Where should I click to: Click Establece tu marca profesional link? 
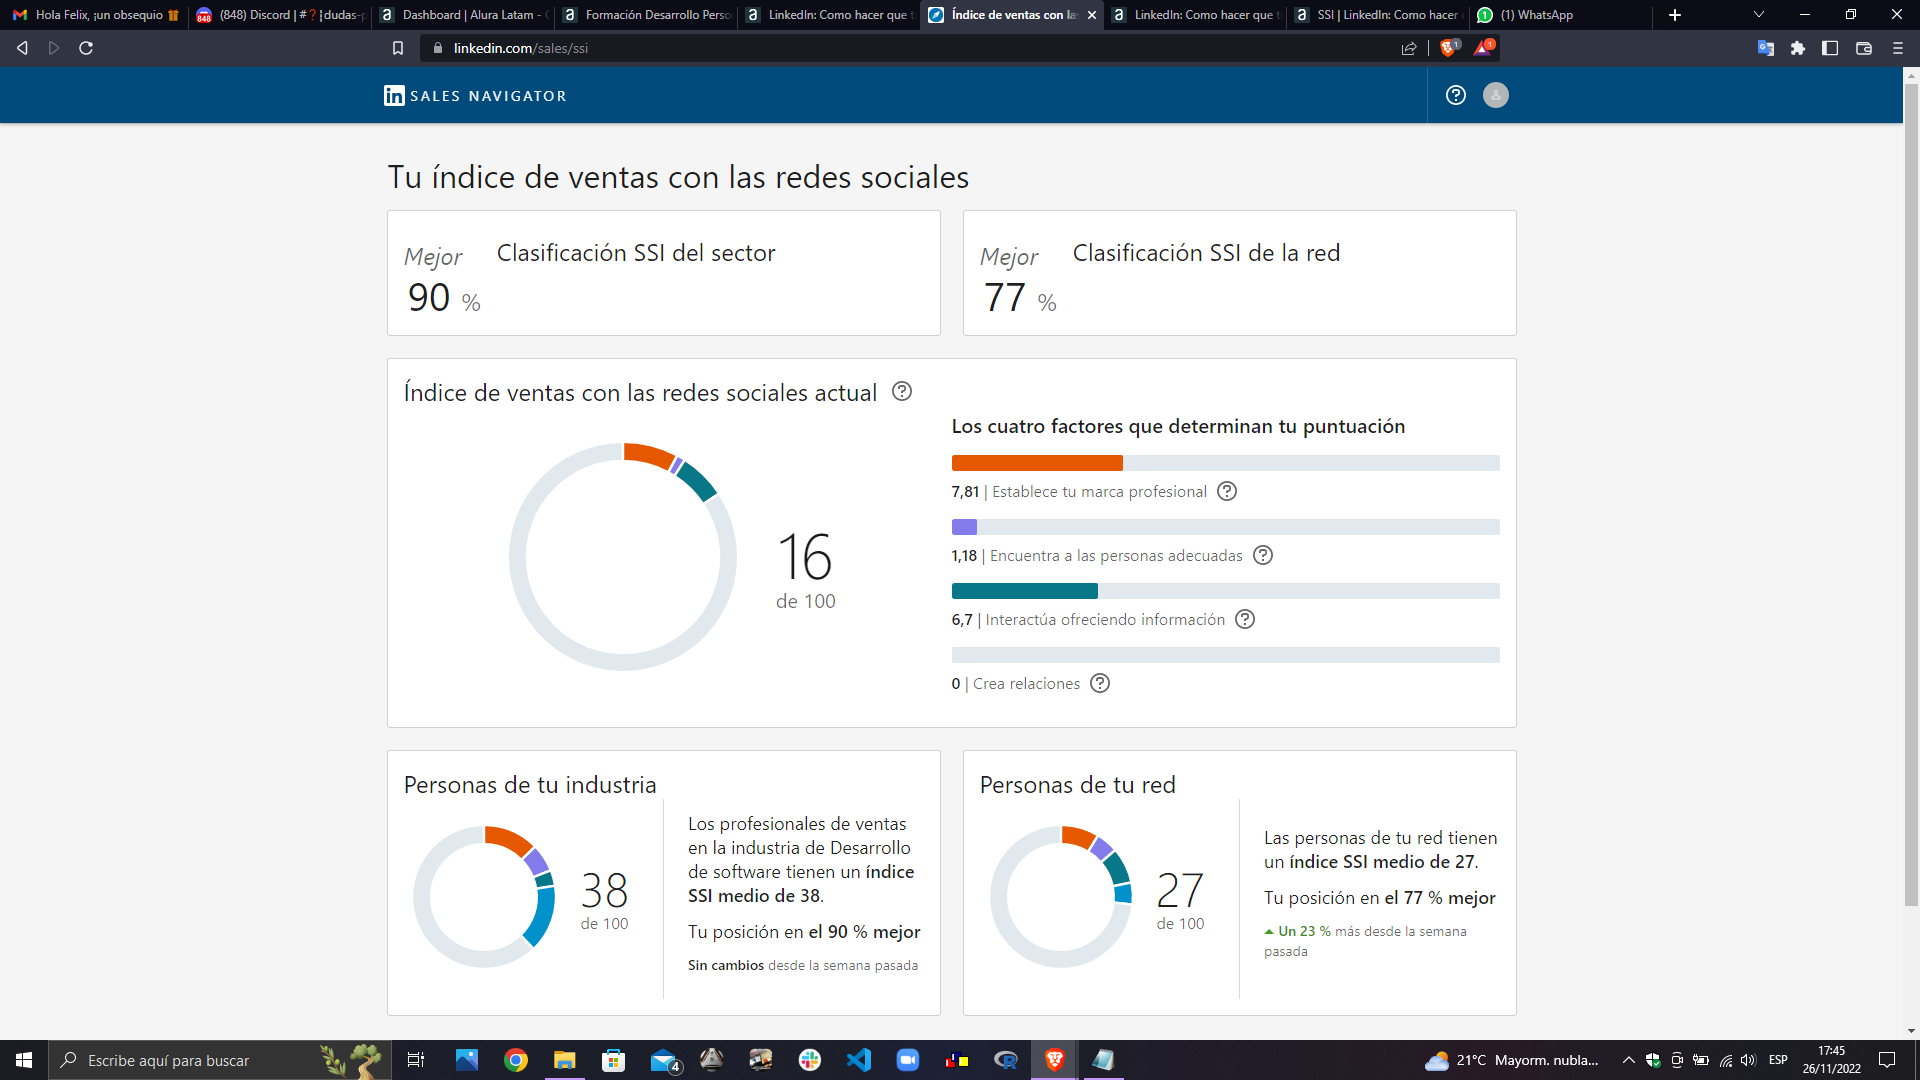point(1098,491)
